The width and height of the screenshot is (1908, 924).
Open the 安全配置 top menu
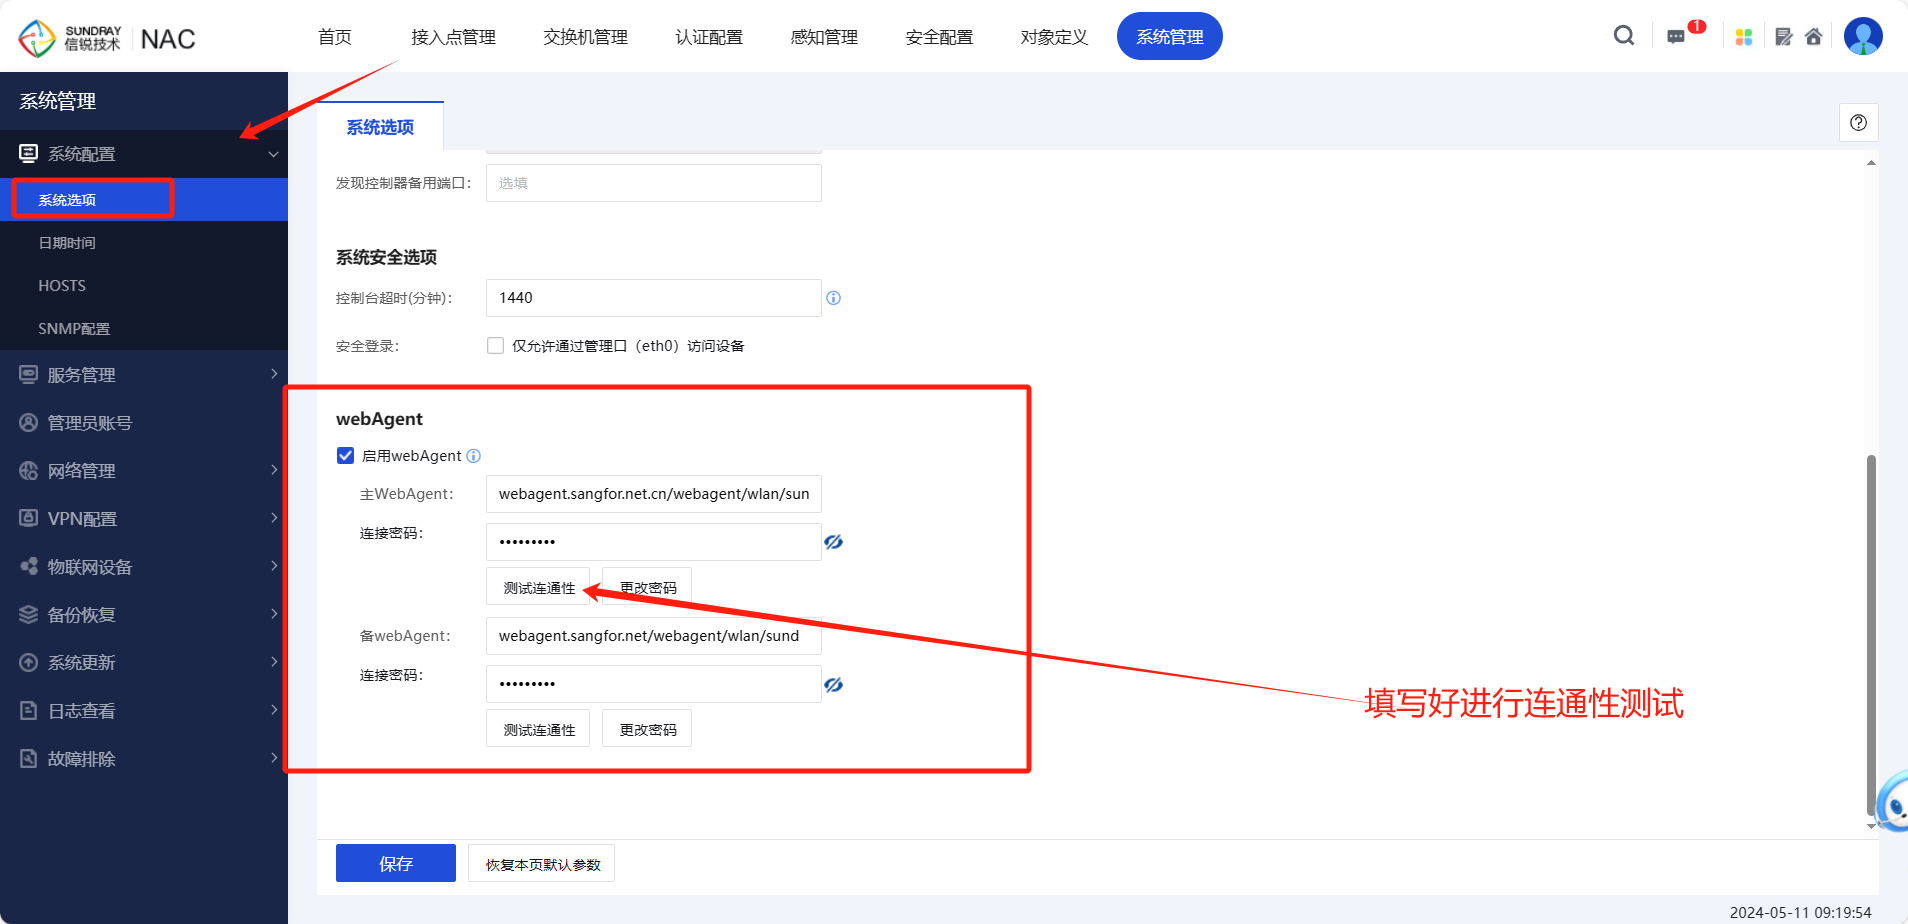(x=939, y=37)
